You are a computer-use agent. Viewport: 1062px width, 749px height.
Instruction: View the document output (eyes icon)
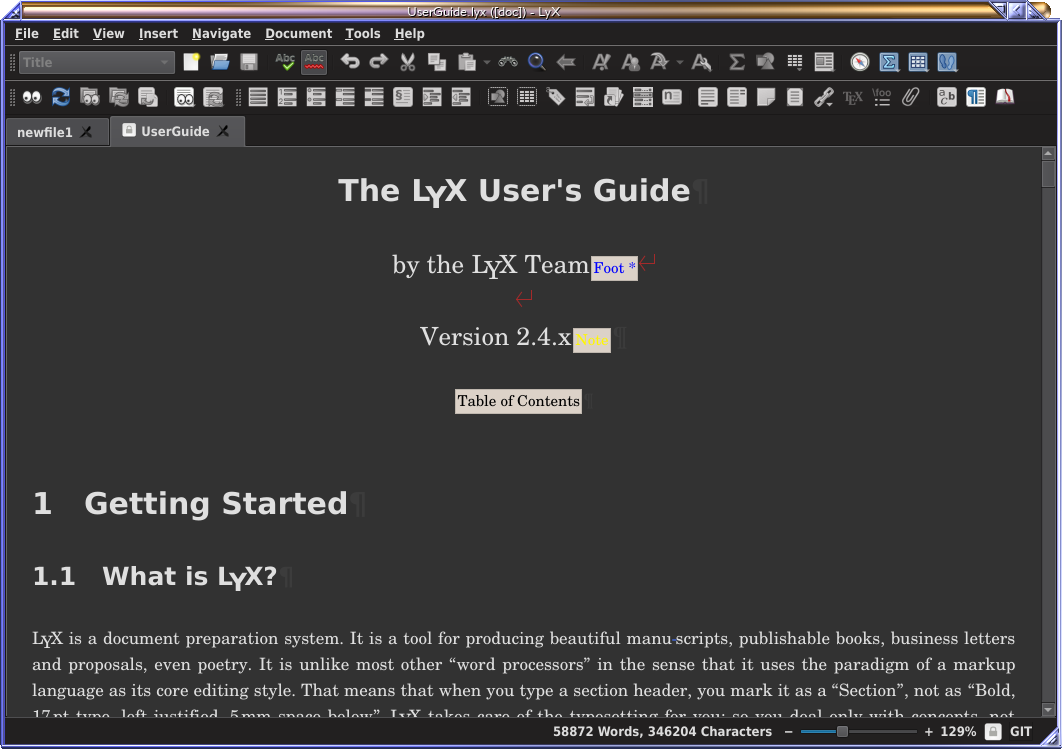(32, 97)
